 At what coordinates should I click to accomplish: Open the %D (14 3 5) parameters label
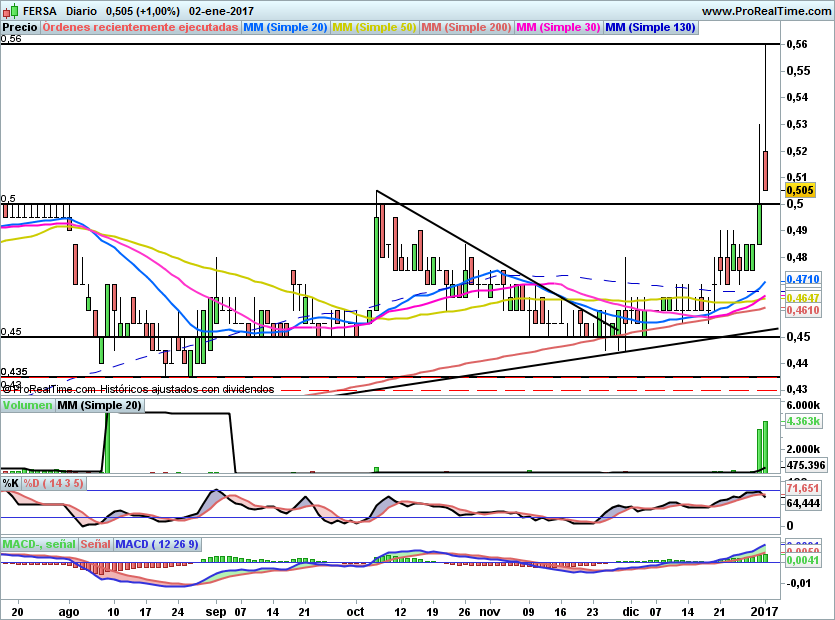[x=53, y=483]
